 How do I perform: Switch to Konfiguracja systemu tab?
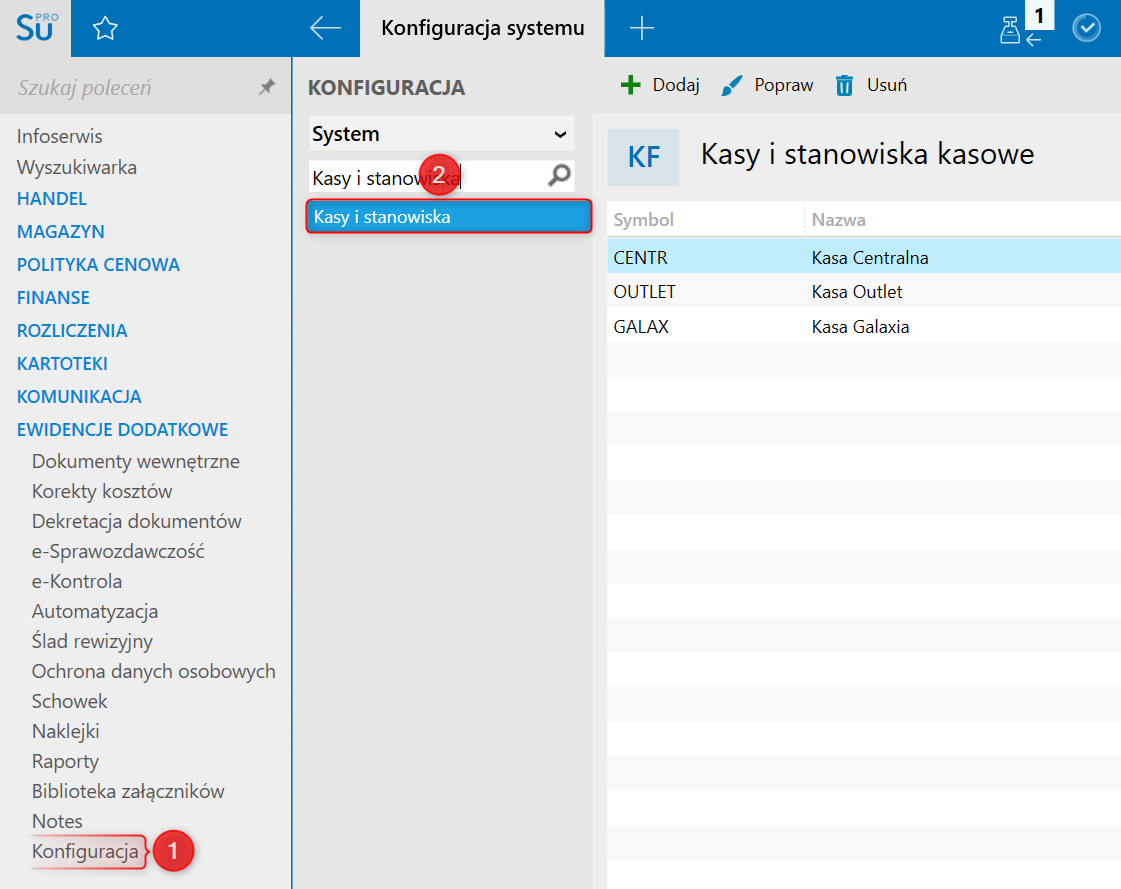click(x=483, y=28)
